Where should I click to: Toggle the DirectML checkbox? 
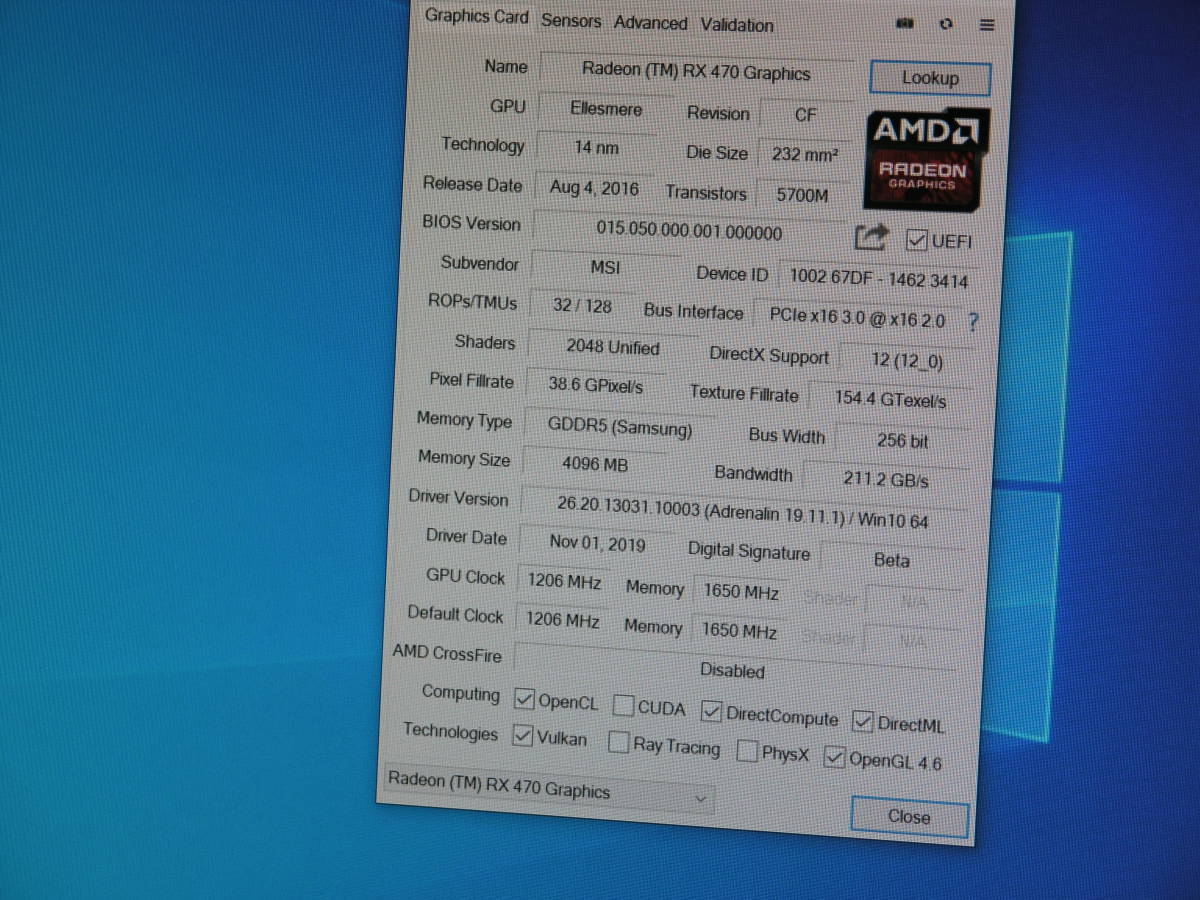click(862, 721)
